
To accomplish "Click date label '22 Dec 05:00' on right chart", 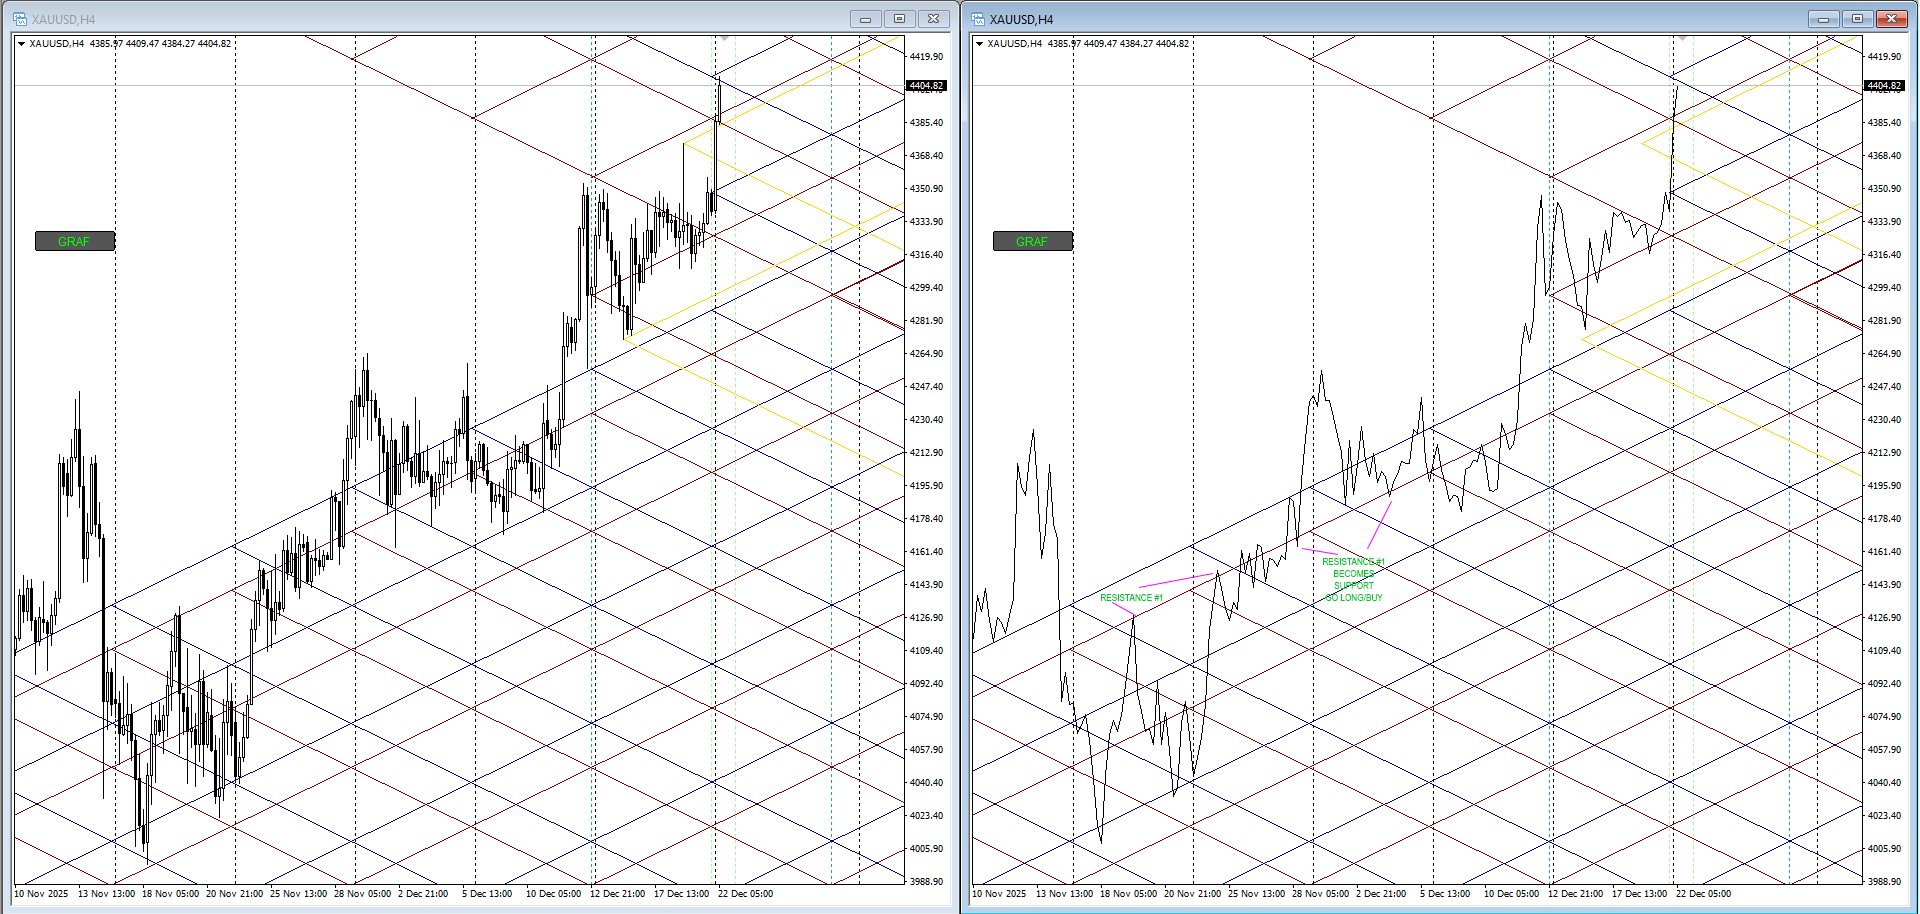I will click(1703, 894).
